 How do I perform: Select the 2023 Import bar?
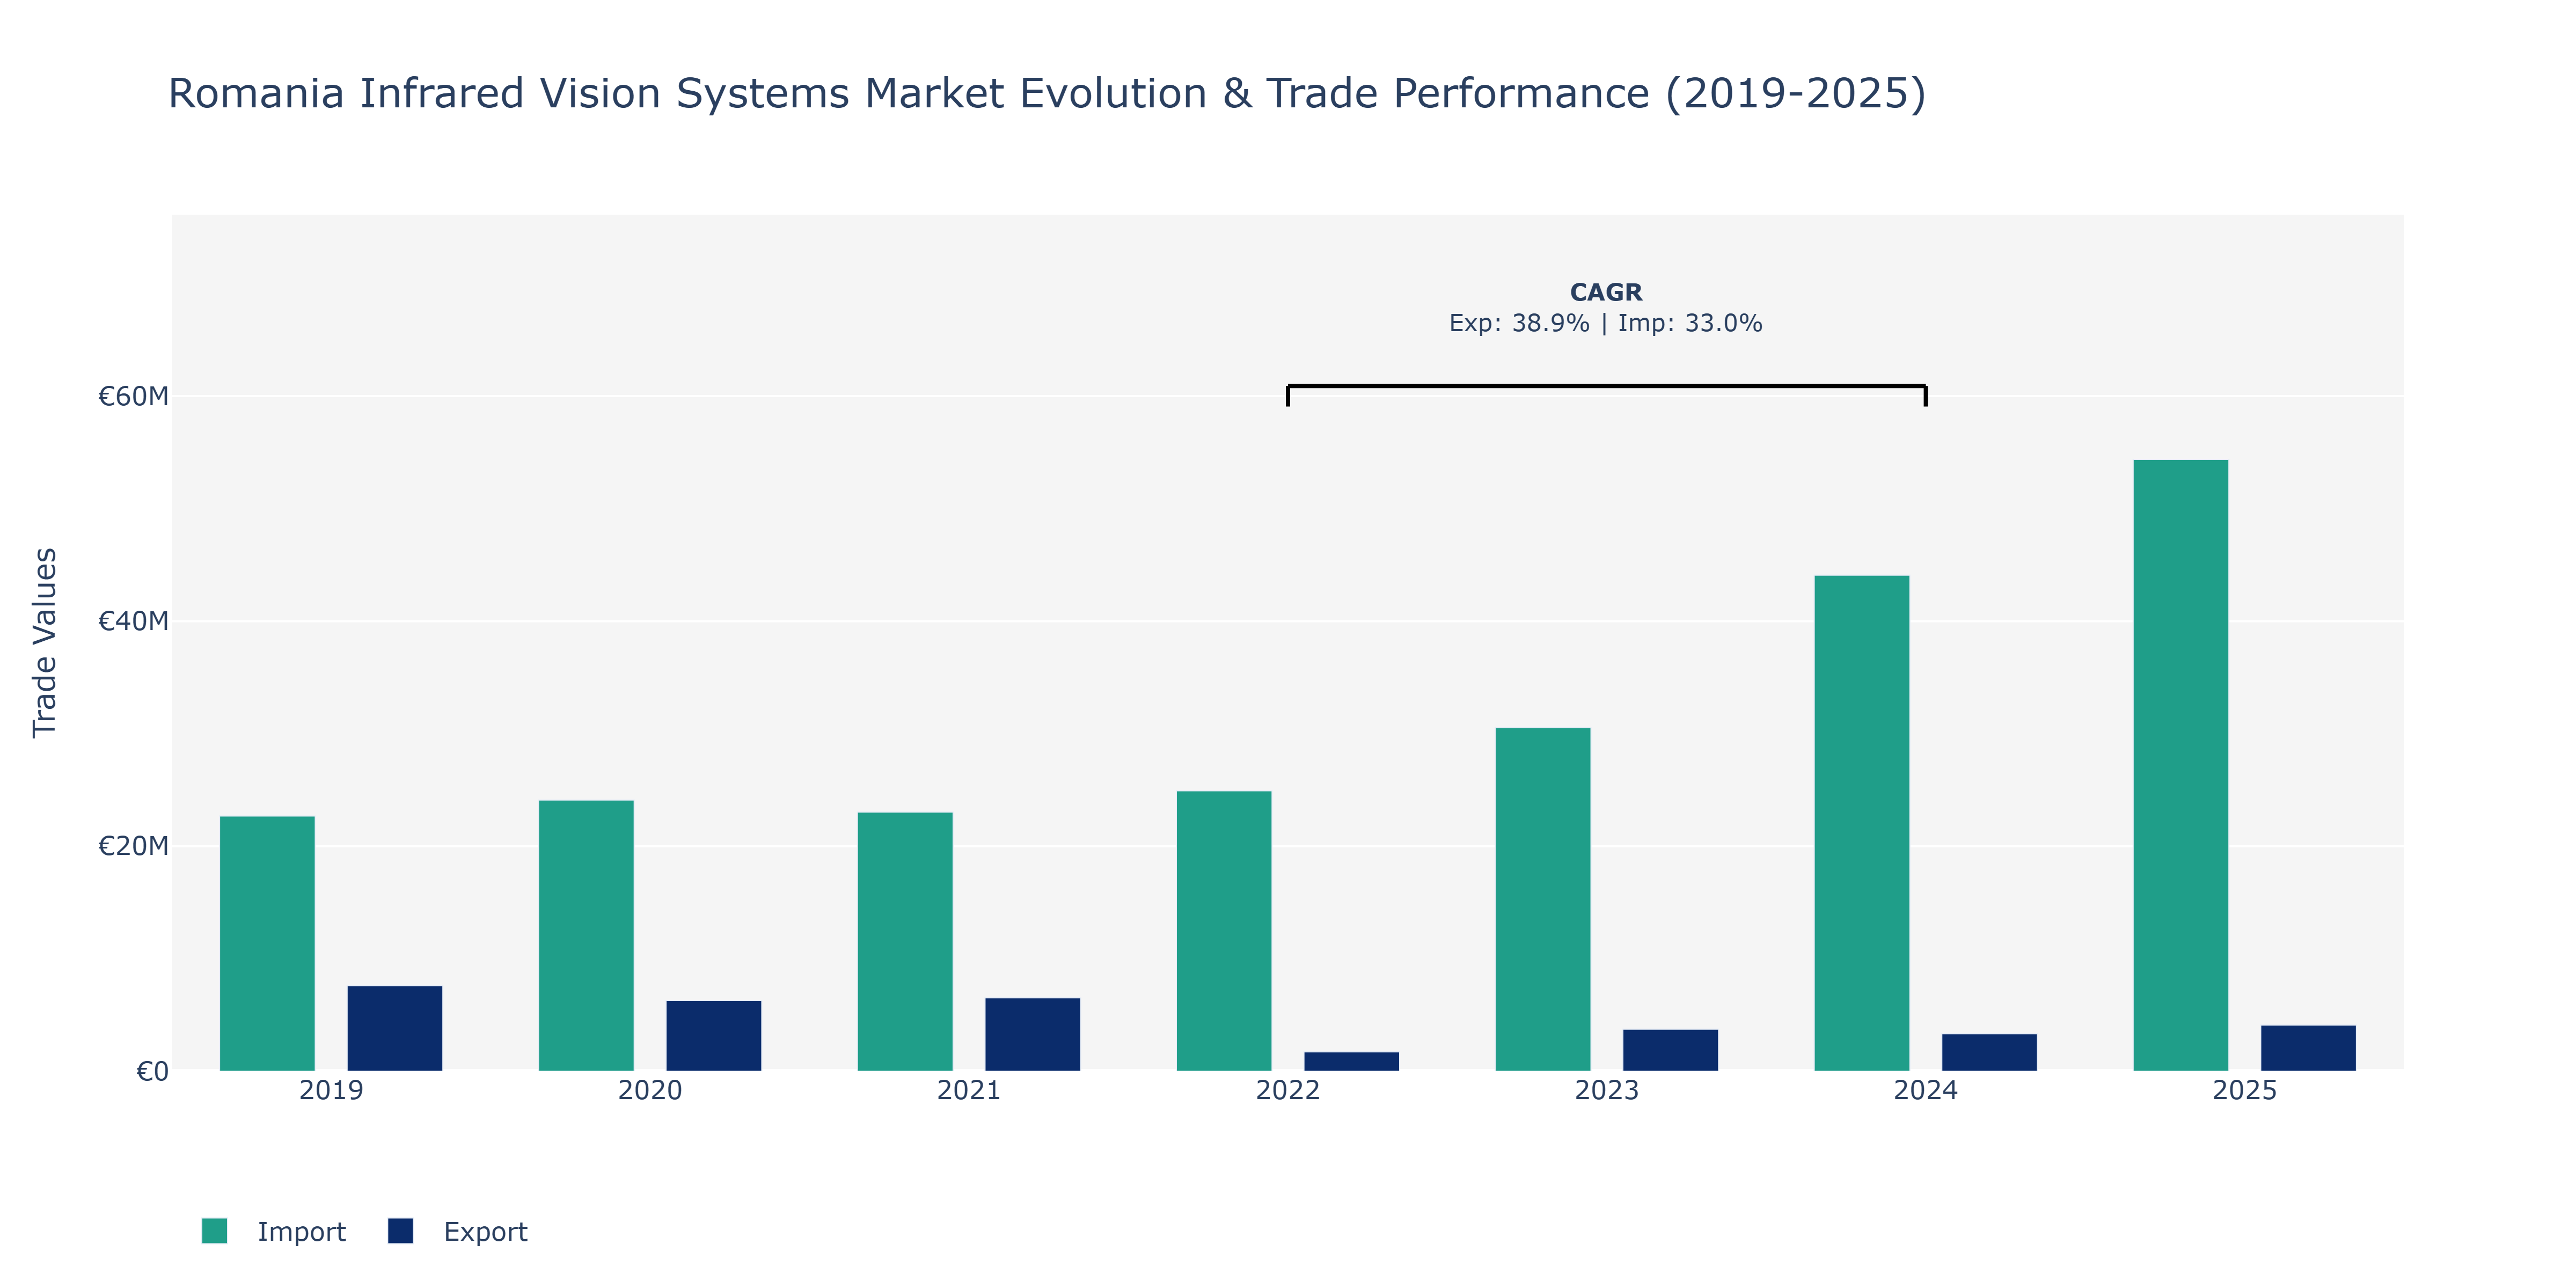tap(1543, 899)
